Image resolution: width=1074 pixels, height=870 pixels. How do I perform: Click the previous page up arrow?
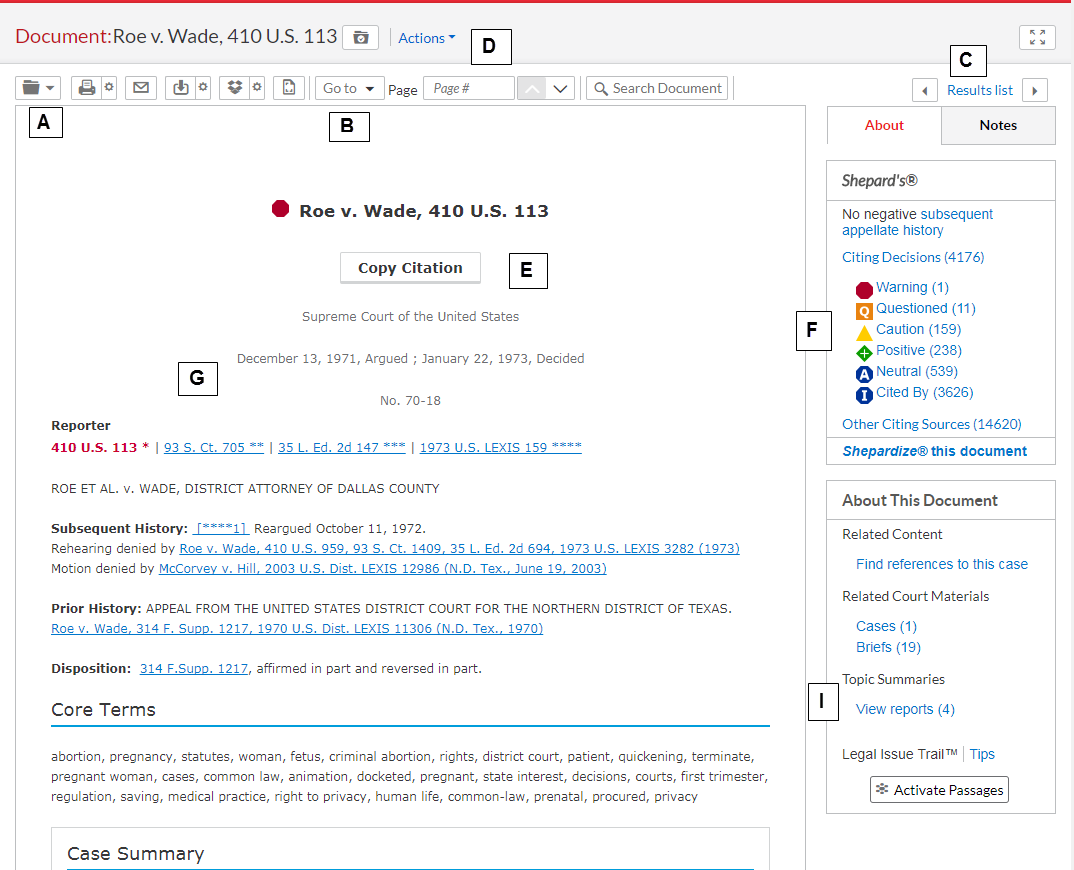point(532,88)
